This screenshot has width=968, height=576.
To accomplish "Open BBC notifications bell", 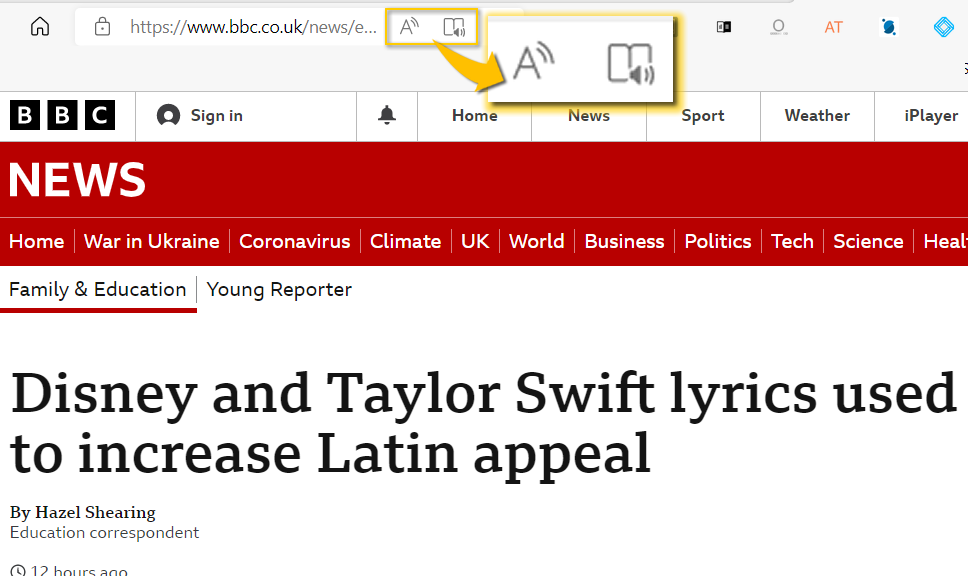I will (387, 115).
